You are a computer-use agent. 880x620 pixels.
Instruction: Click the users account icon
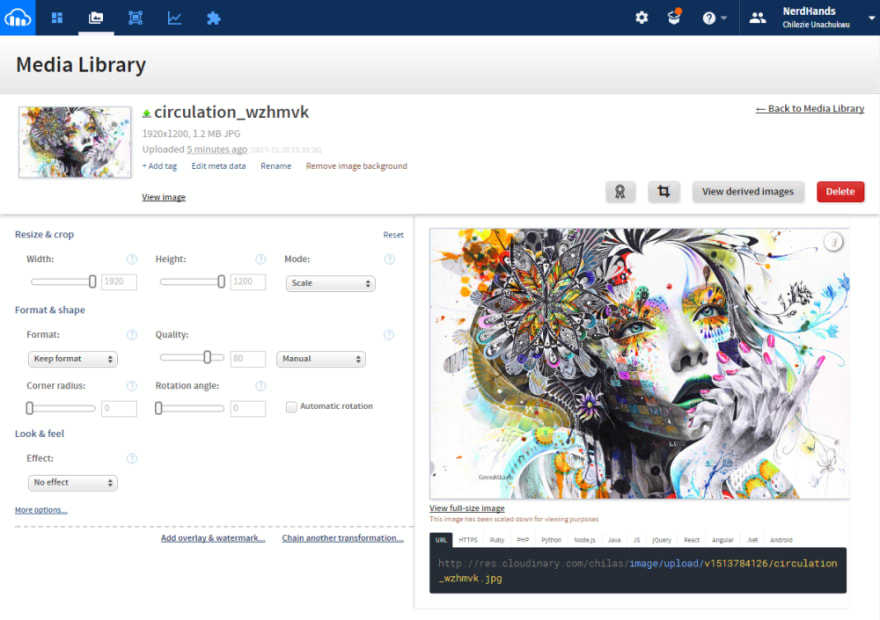757,18
